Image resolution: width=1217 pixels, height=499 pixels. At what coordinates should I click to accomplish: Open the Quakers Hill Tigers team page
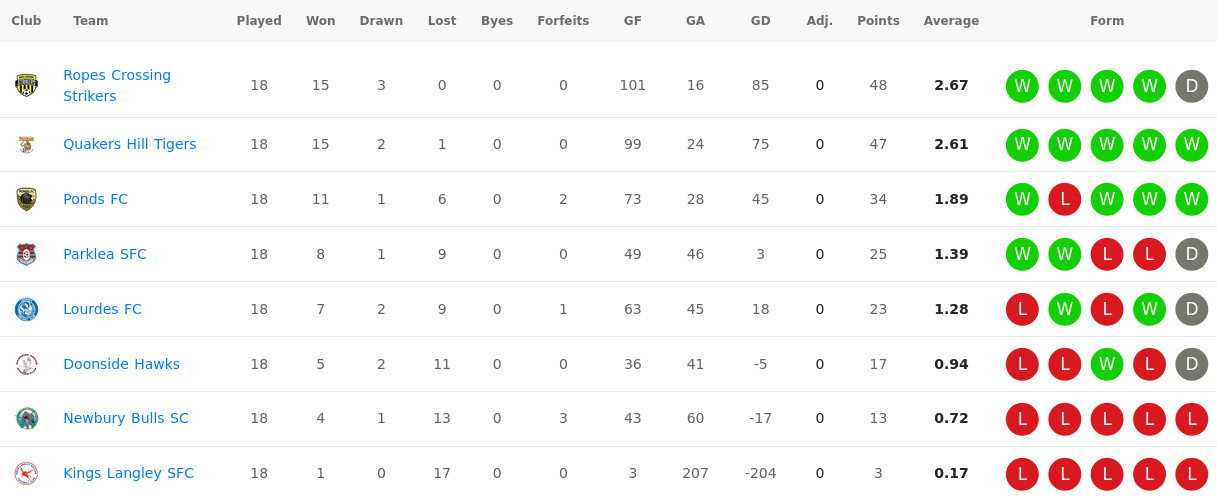point(129,144)
